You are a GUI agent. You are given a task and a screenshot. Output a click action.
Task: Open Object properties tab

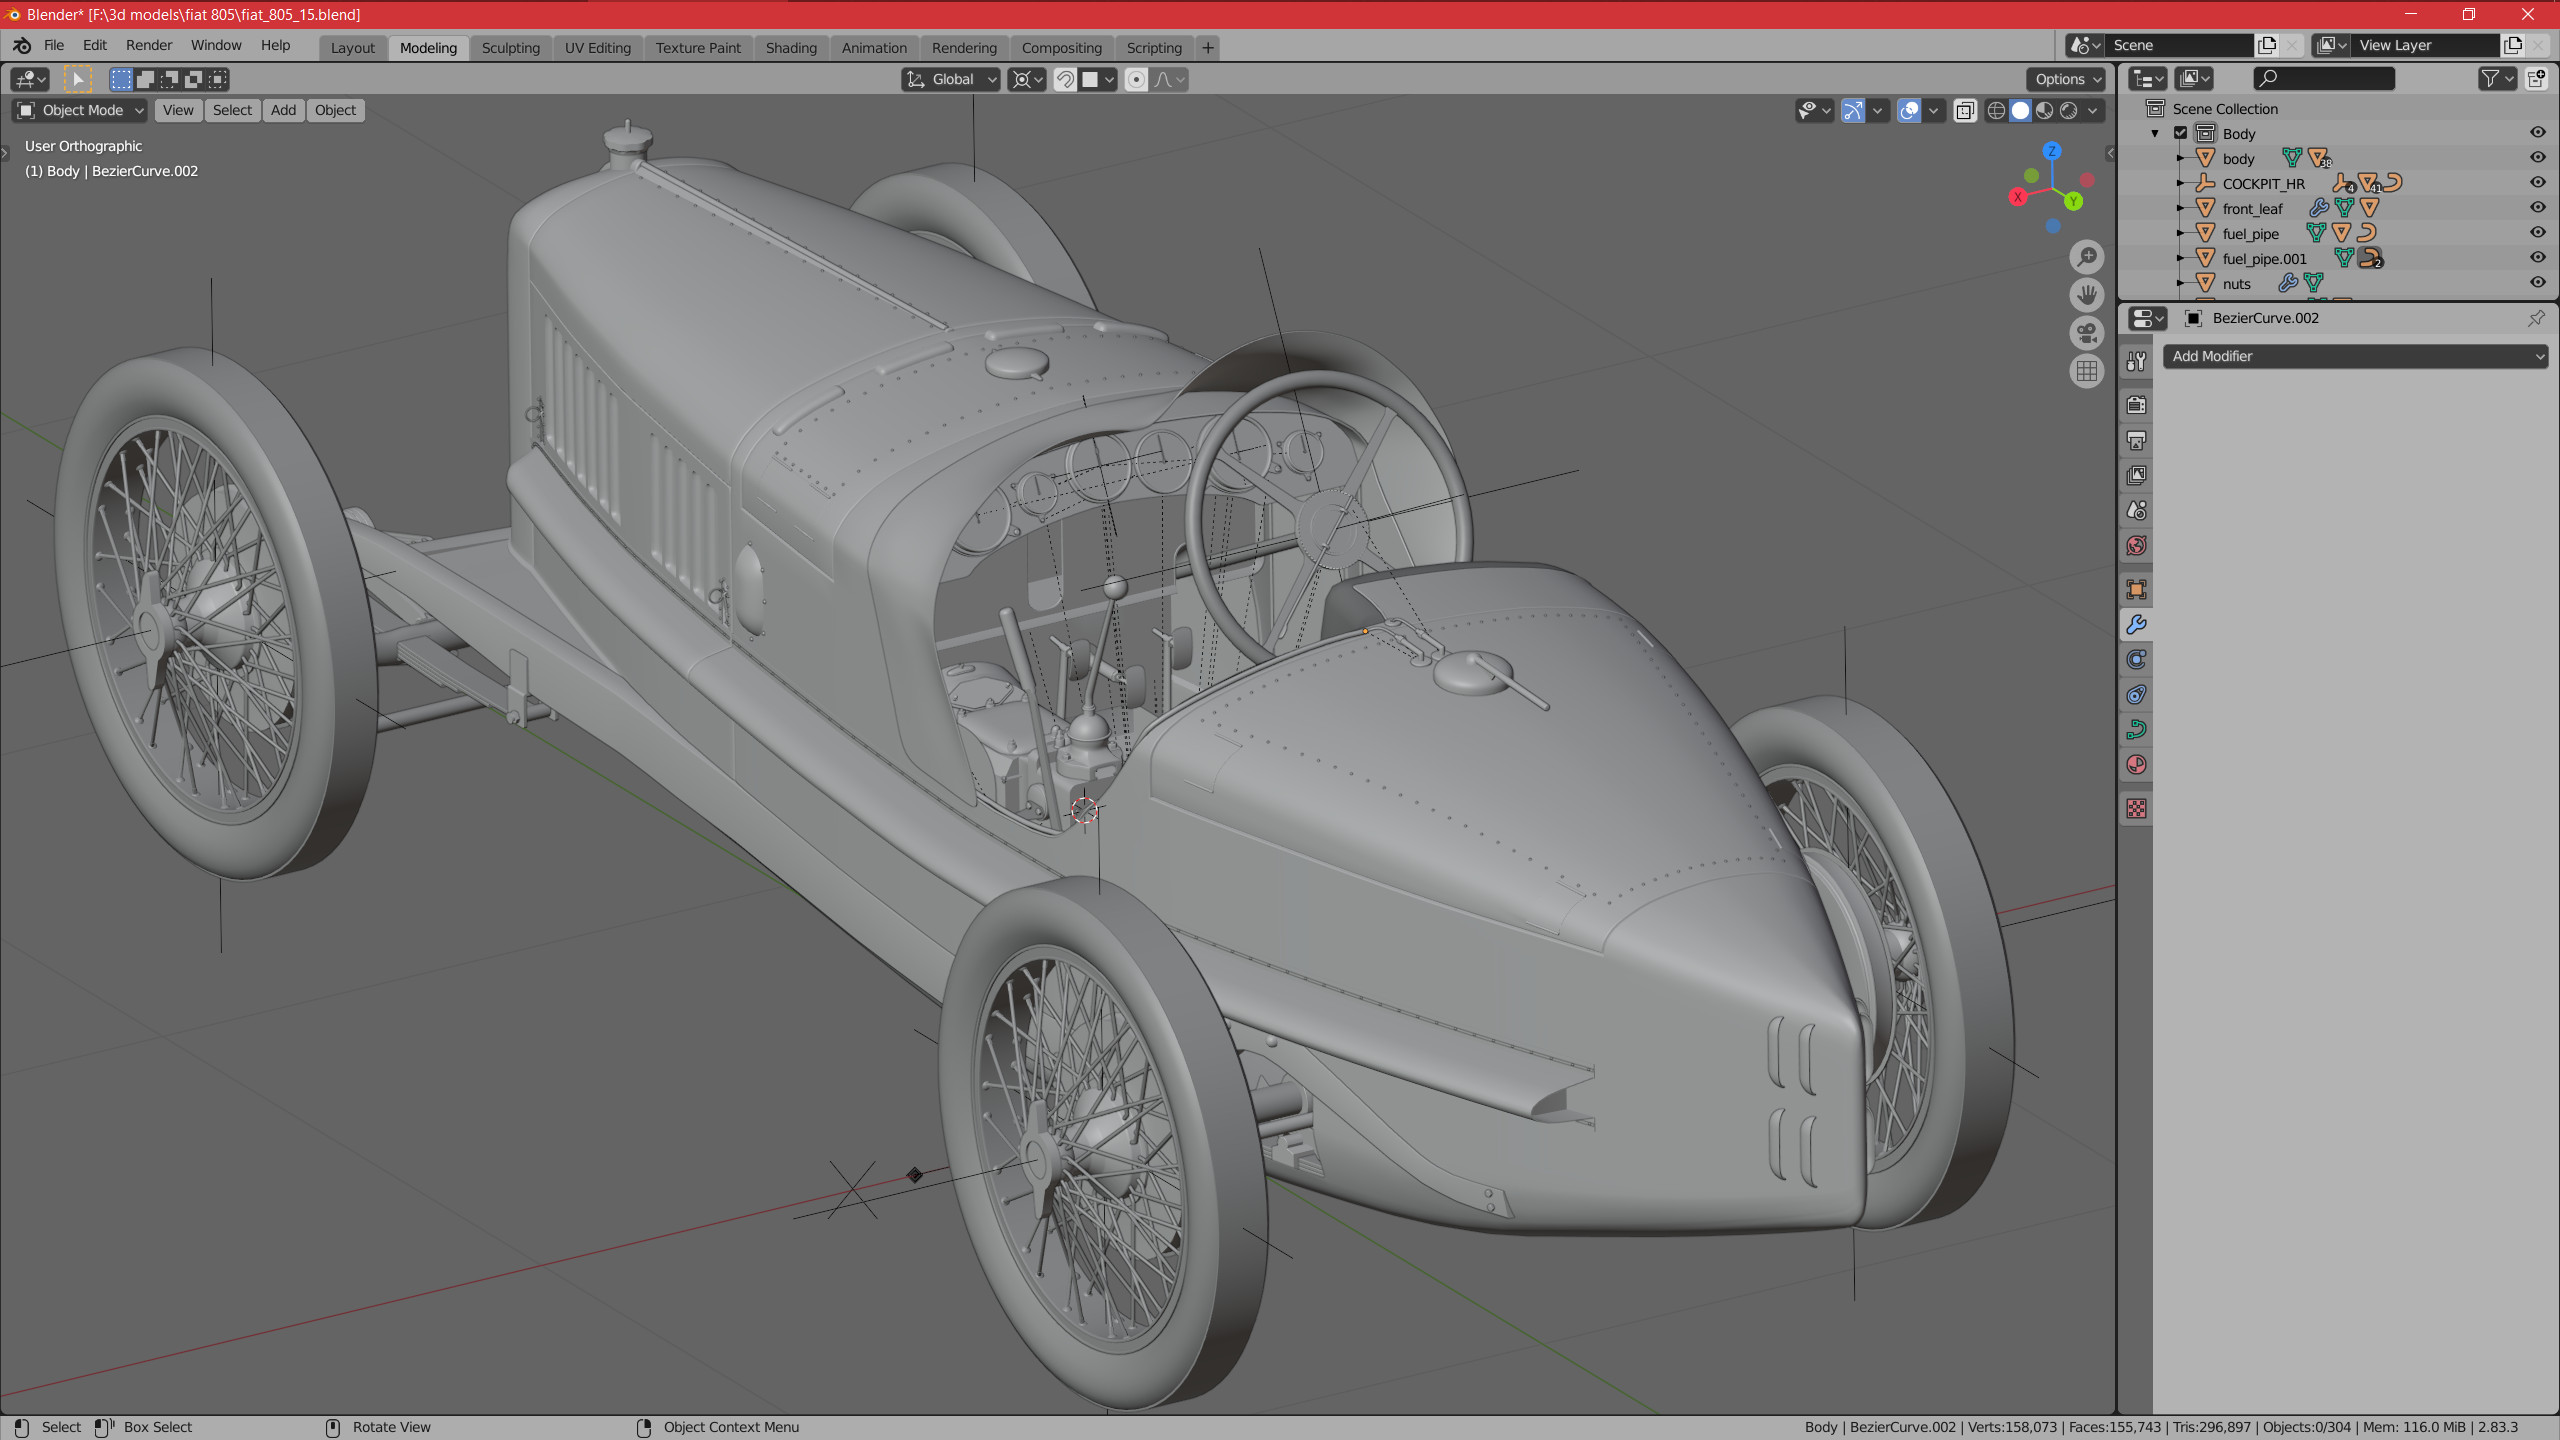[2137, 589]
